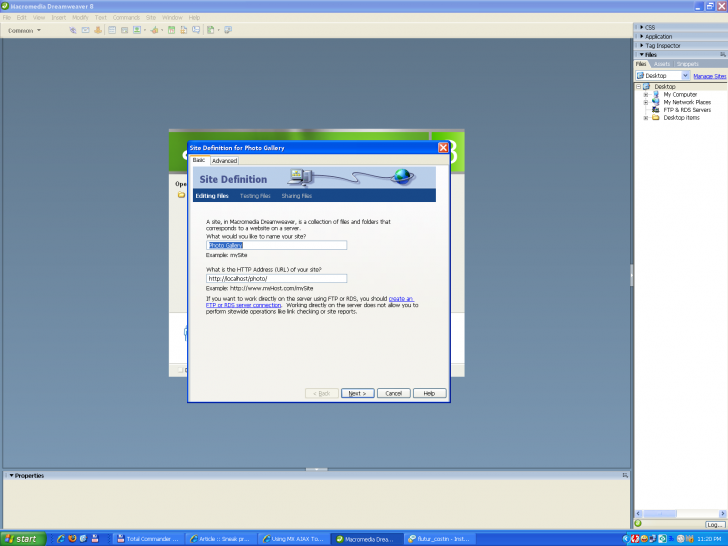The image size is (728, 546).
Task: Open the Site menu
Action: pyautogui.click(x=151, y=18)
